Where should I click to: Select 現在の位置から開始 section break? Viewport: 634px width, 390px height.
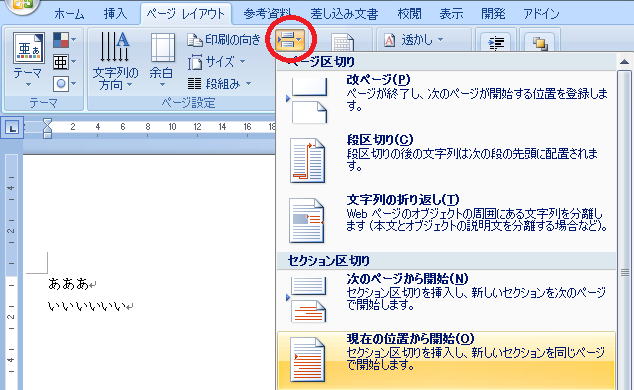point(447,360)
